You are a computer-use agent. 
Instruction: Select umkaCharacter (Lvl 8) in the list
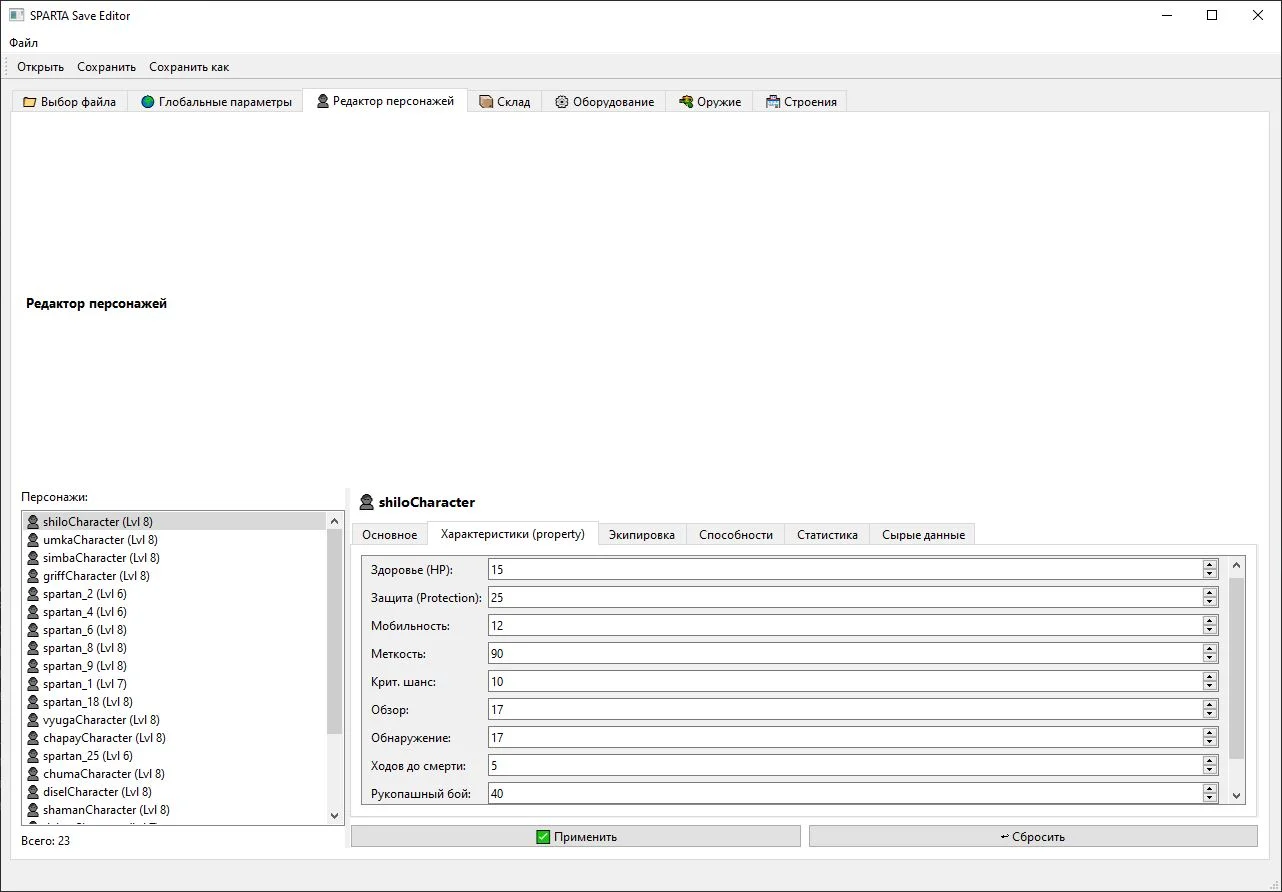pos(174,539)
